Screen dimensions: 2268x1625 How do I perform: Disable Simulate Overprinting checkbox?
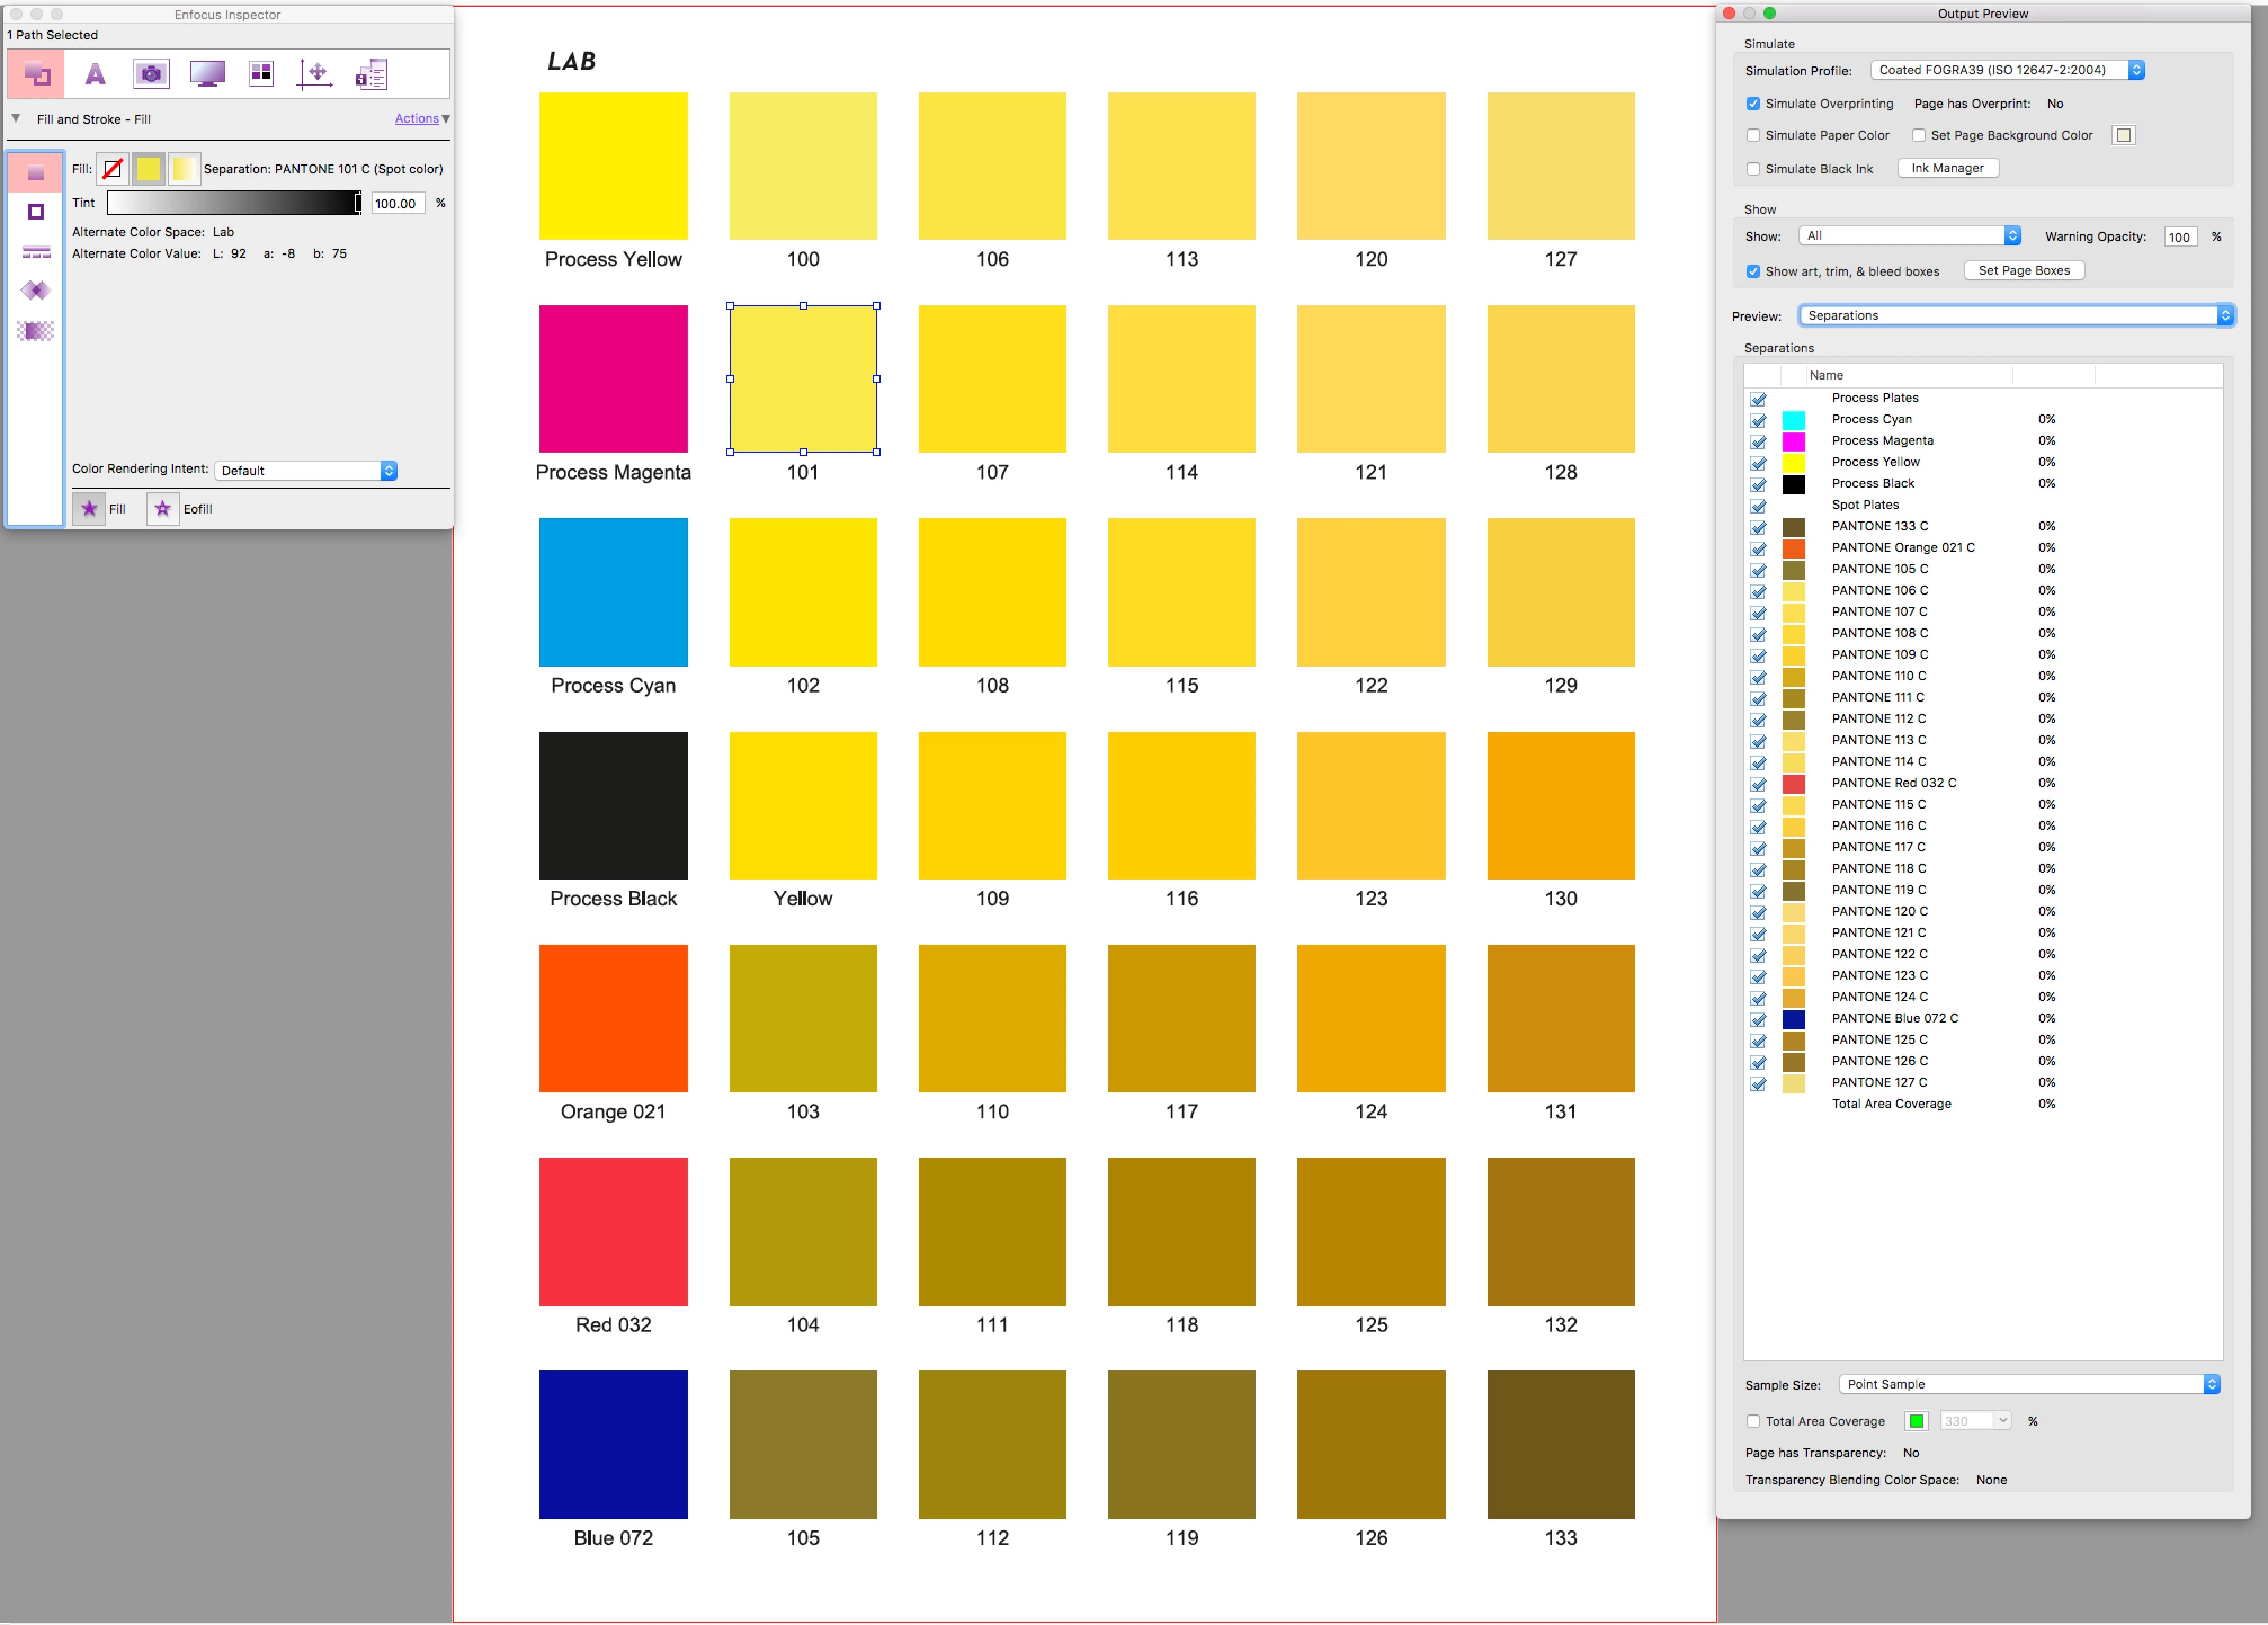pos(1753,104)
